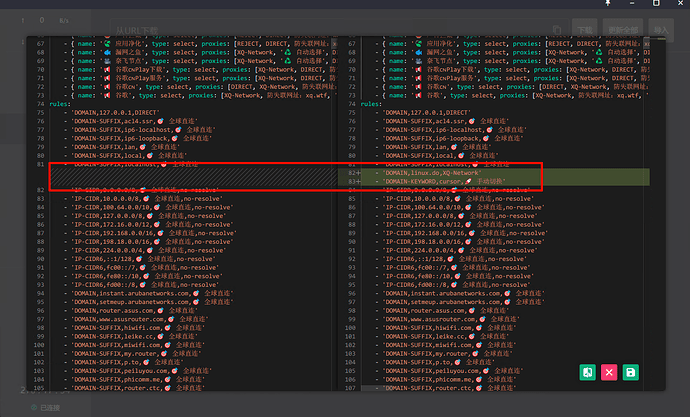Click the 更新全部 button
The width and height of the screenshot is (690, 417).
623,30
